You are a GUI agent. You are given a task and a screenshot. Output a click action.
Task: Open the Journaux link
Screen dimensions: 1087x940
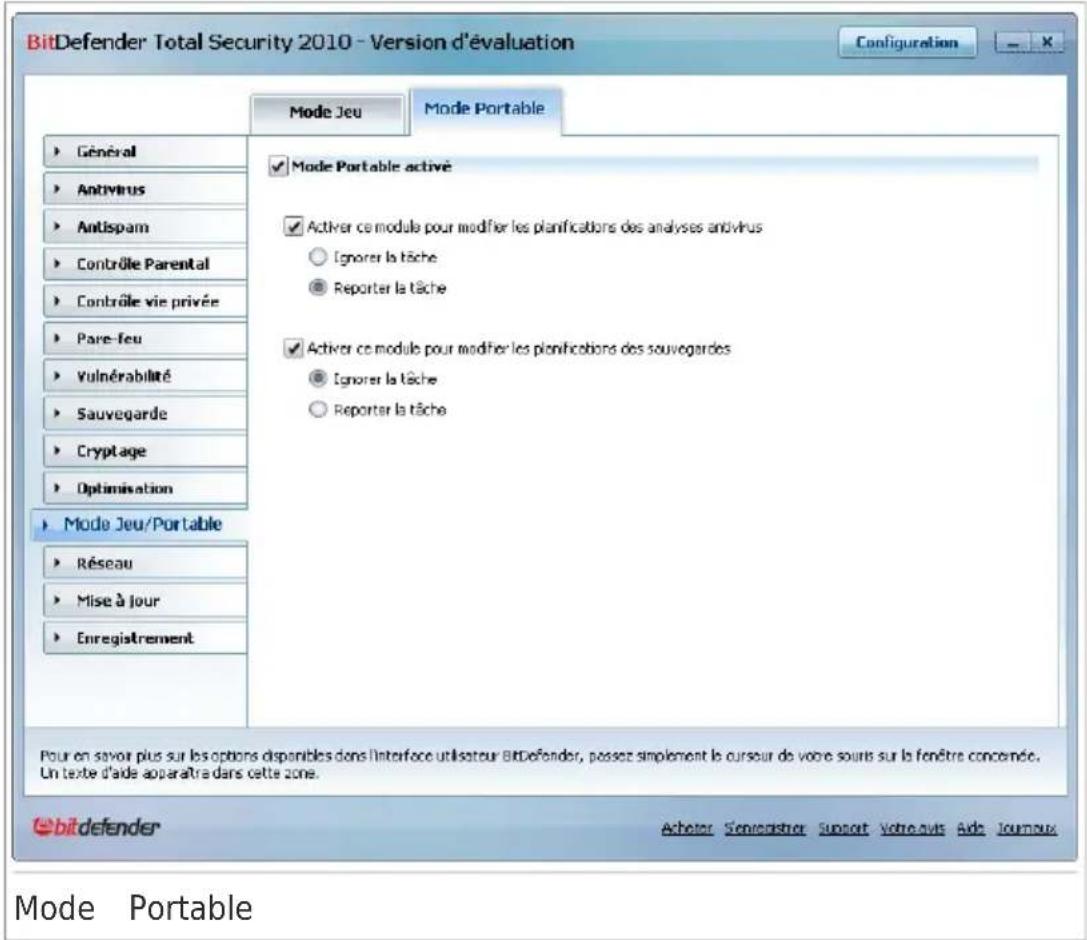click(x=1027, y=828)
